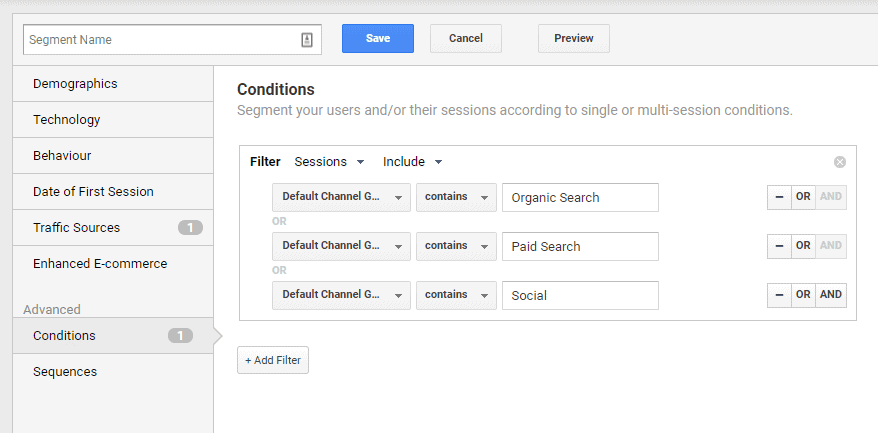Screen dimensions: 878x433
Task: Save the segment
Action: point(378,39)
